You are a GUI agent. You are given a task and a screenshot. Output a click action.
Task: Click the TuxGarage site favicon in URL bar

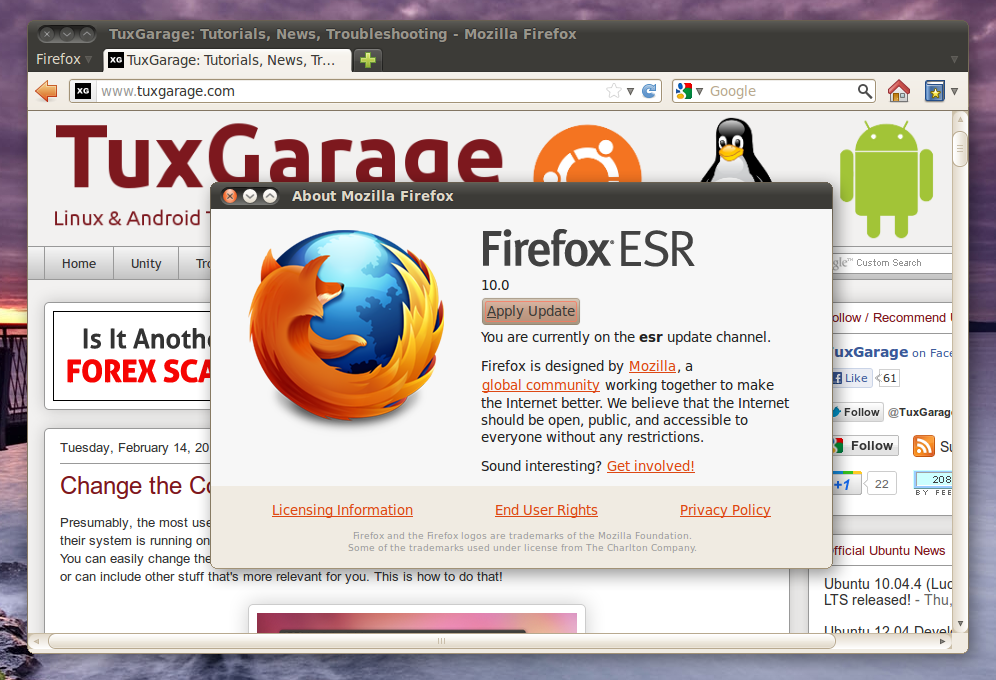click(83, 91)
